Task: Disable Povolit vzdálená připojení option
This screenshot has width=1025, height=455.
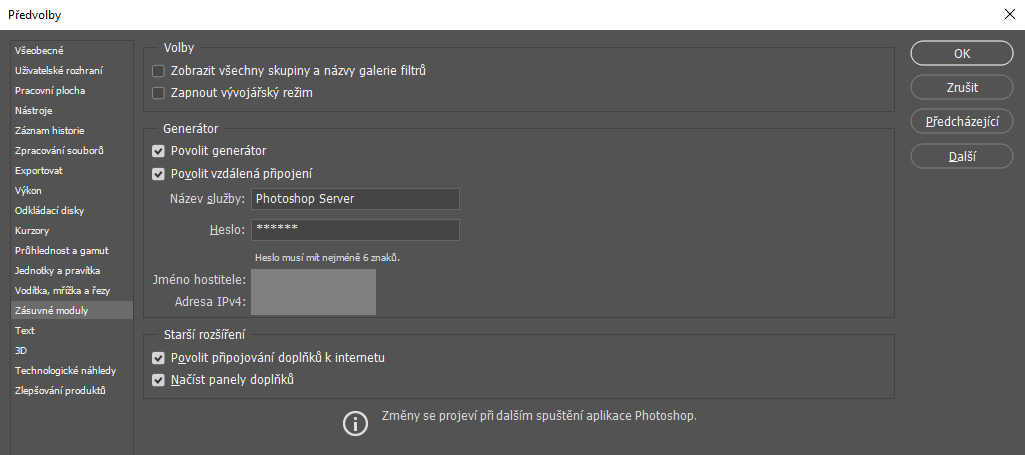Action: (x=158, y=173)
